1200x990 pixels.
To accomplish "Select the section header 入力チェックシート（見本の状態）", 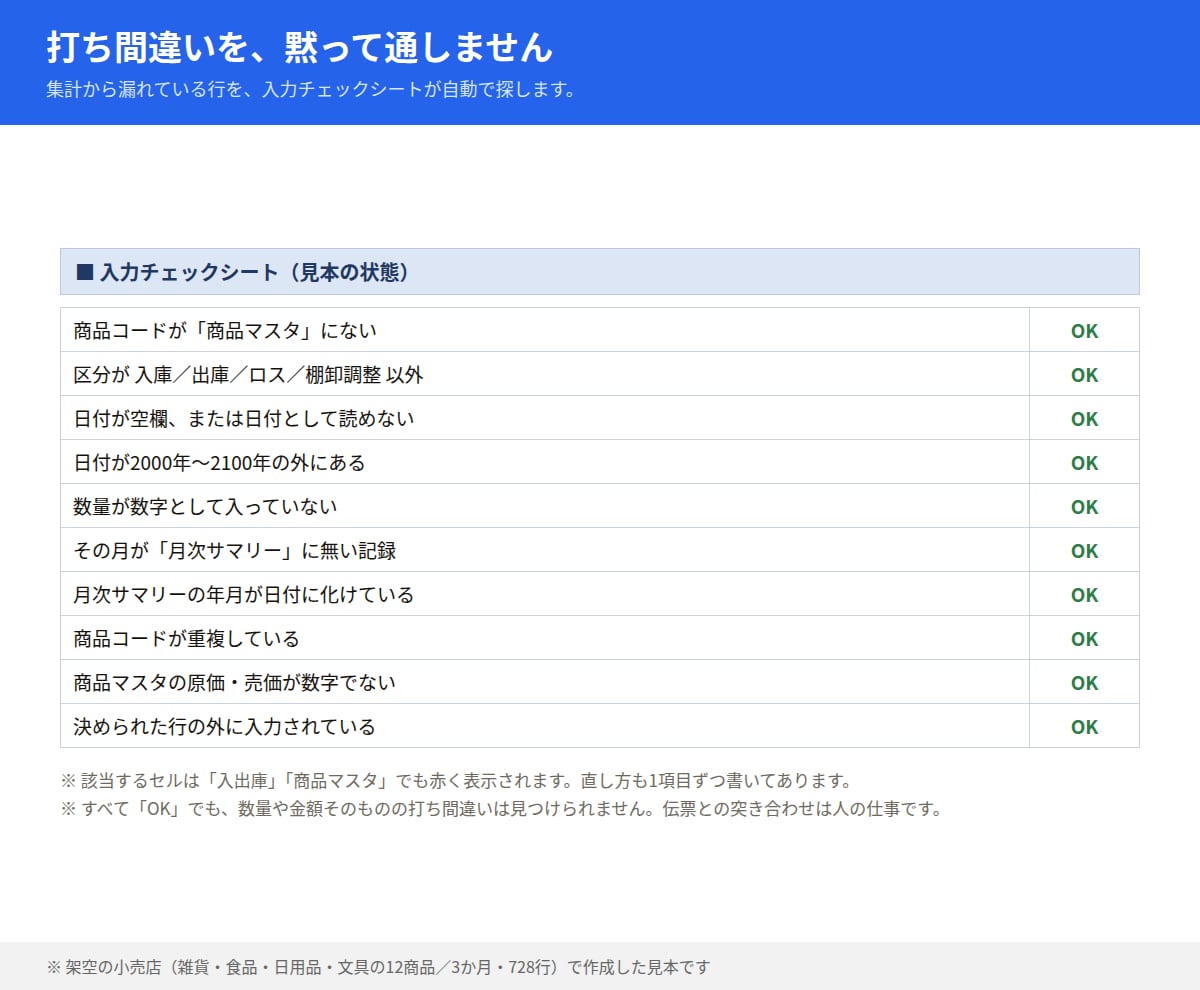I will tap(600, 272).
